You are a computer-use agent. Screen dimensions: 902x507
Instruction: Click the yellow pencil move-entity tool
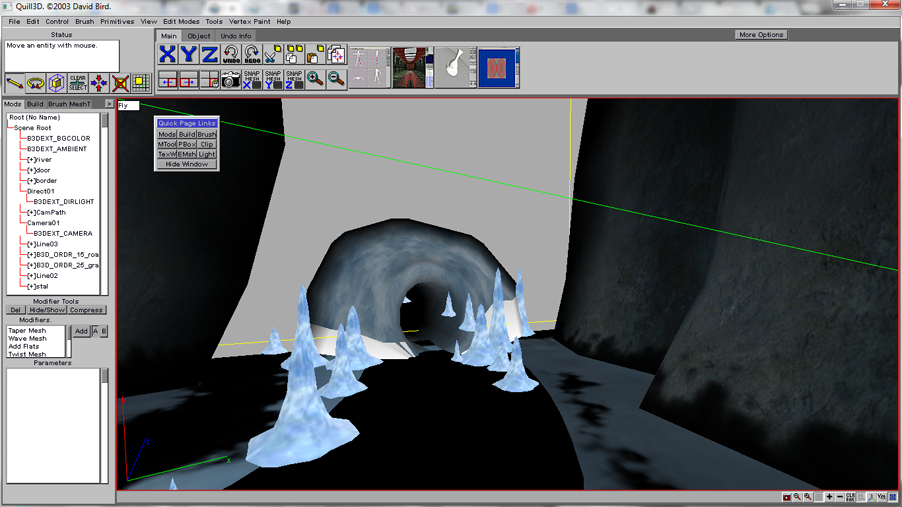pos(15,83)
